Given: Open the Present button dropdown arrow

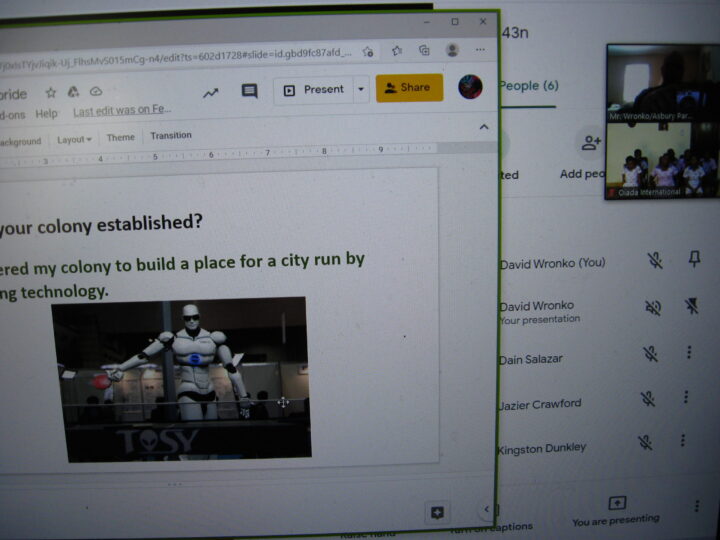Looking at the screenshot, I should (361, 89).
